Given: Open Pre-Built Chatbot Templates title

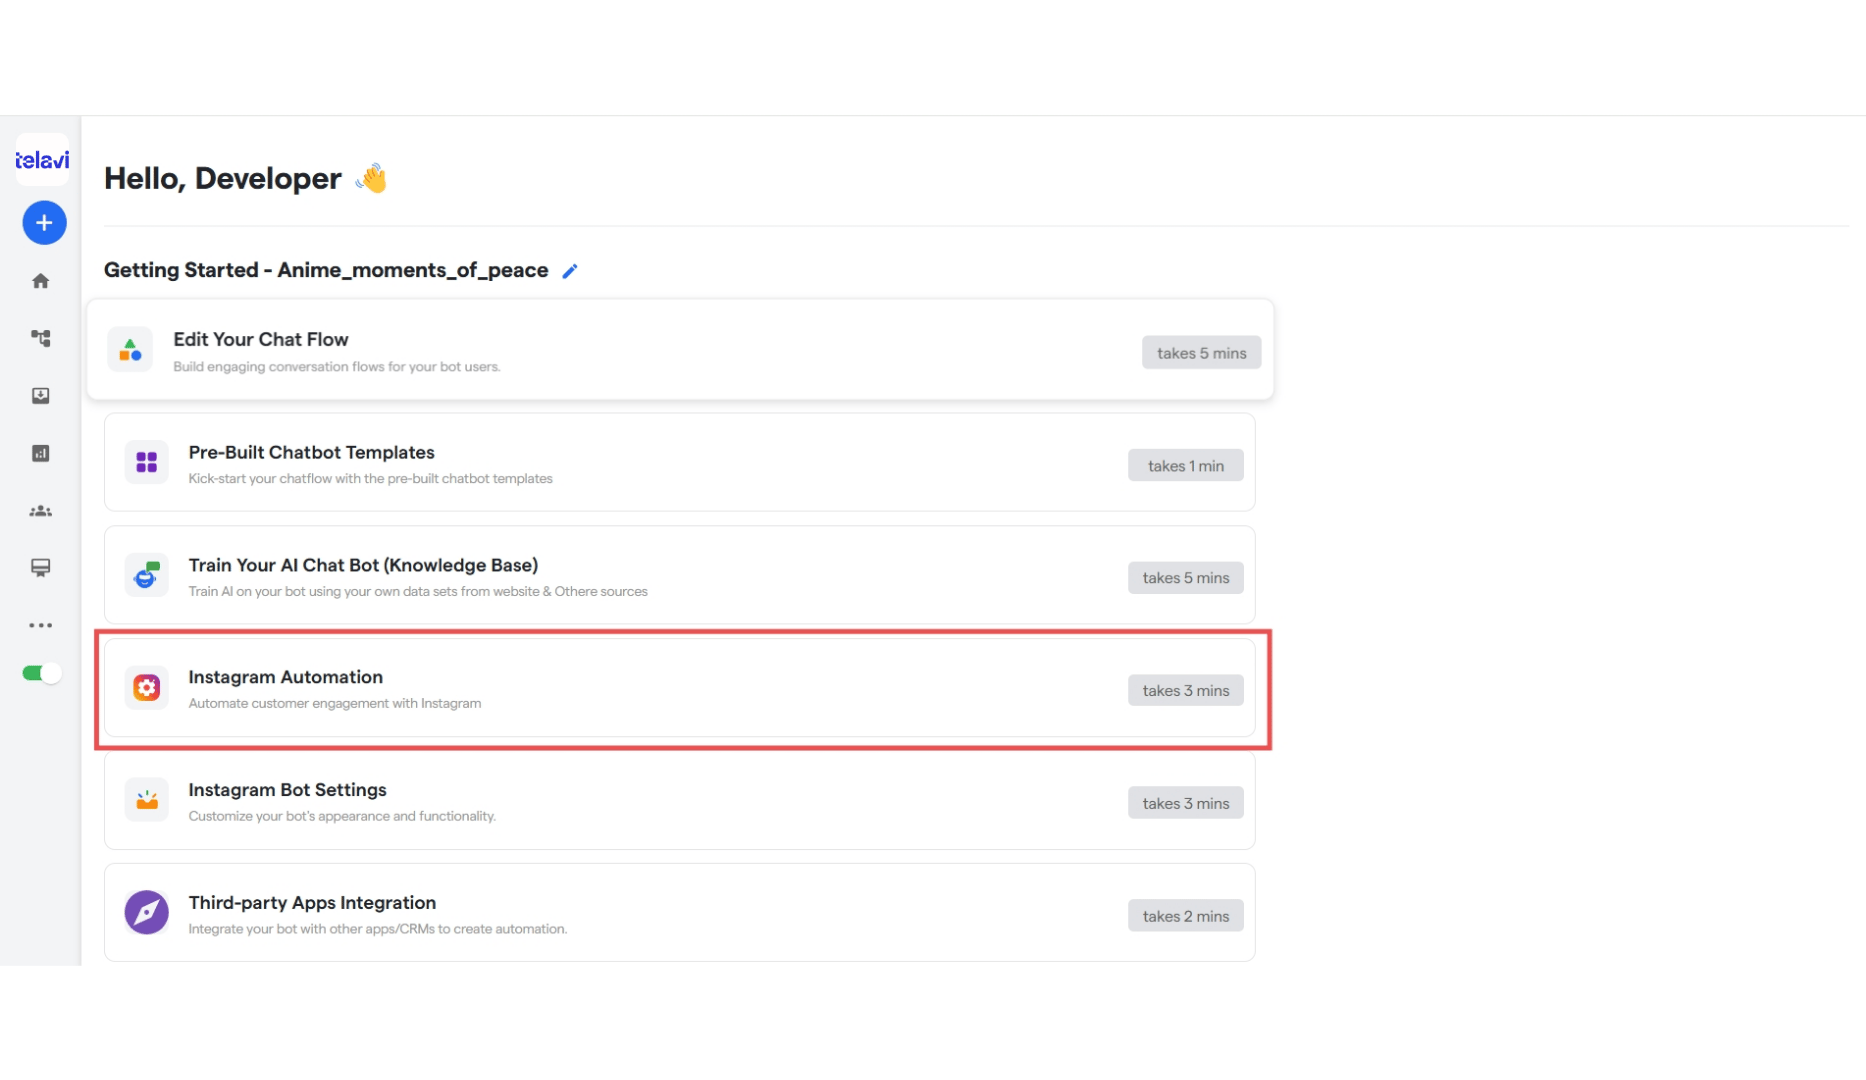Looking at the screenshot, I should [312, 453].
